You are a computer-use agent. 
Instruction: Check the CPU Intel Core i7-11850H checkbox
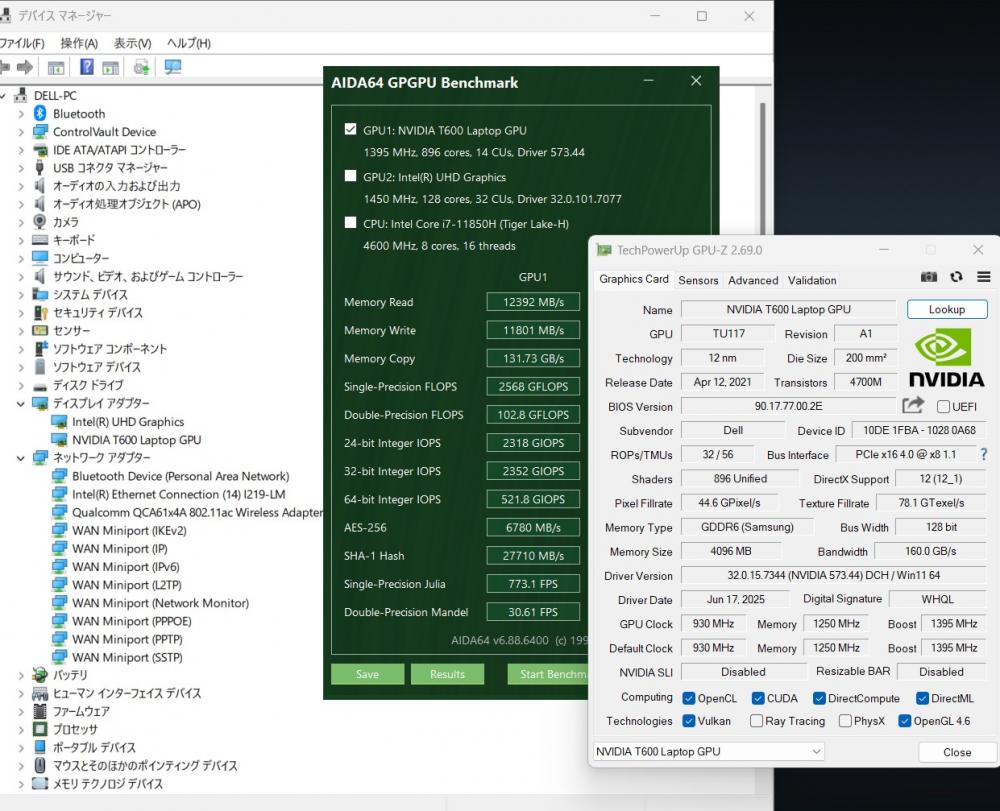350,223
